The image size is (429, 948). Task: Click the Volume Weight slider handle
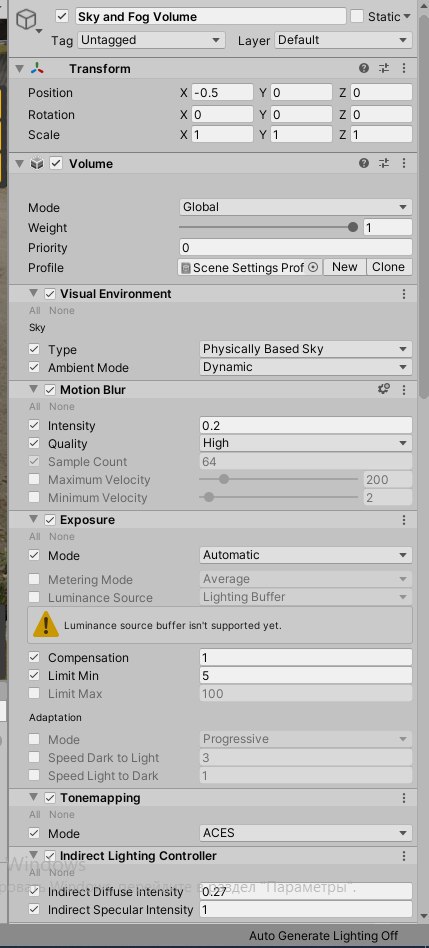(353, 227)
